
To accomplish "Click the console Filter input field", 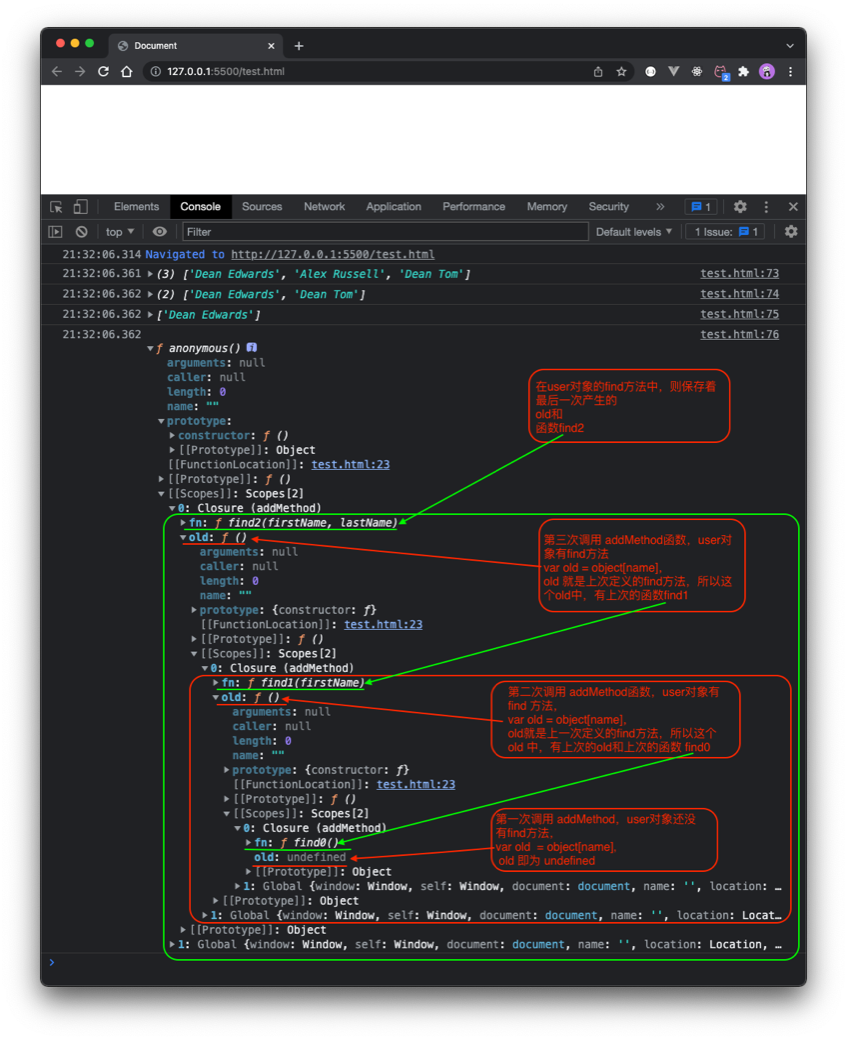I will pos(385,231).
